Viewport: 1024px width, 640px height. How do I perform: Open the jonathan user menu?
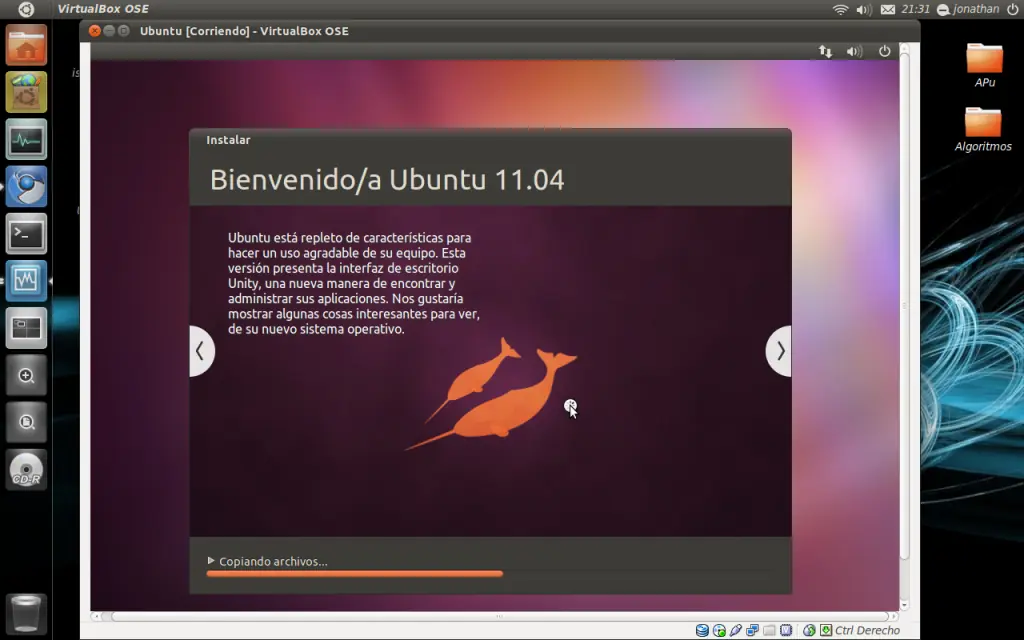pyautogui.click(x=968, y=9)
